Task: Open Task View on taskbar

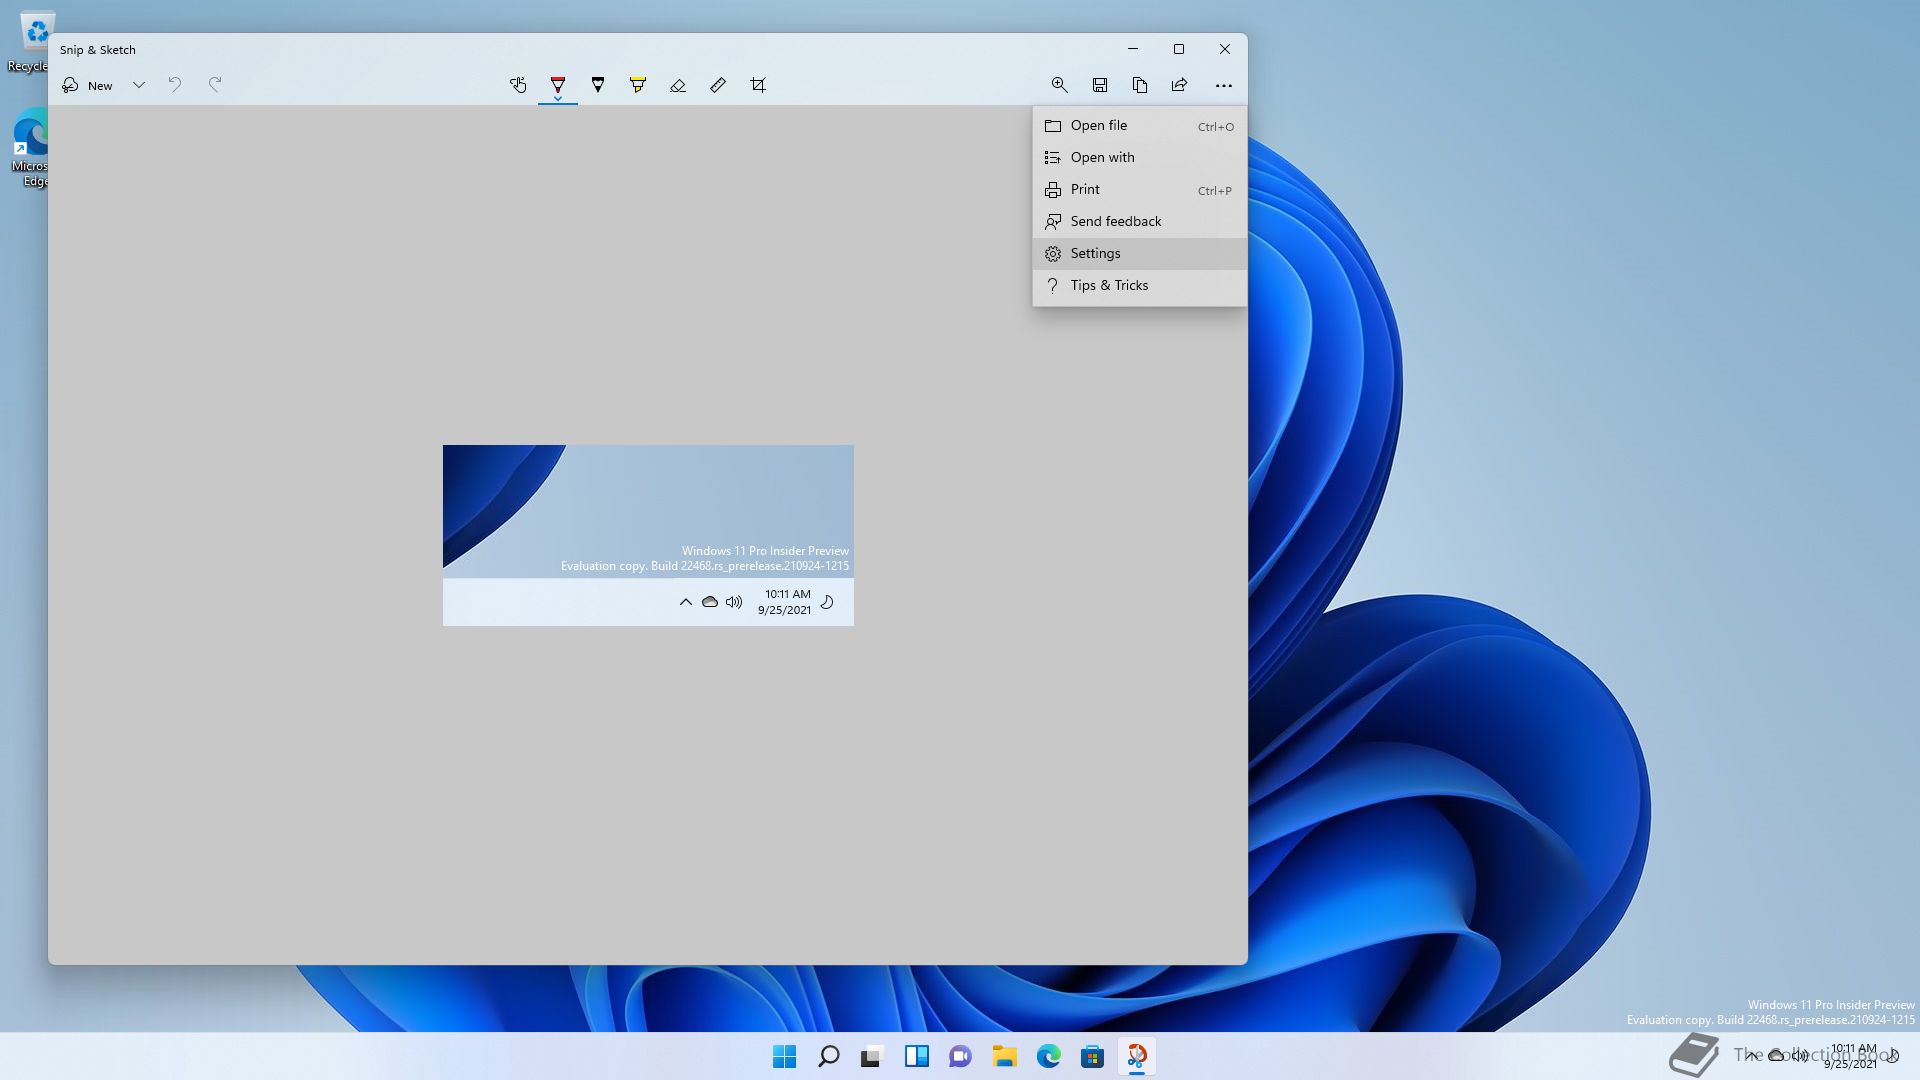Action: click(873, 1056)
